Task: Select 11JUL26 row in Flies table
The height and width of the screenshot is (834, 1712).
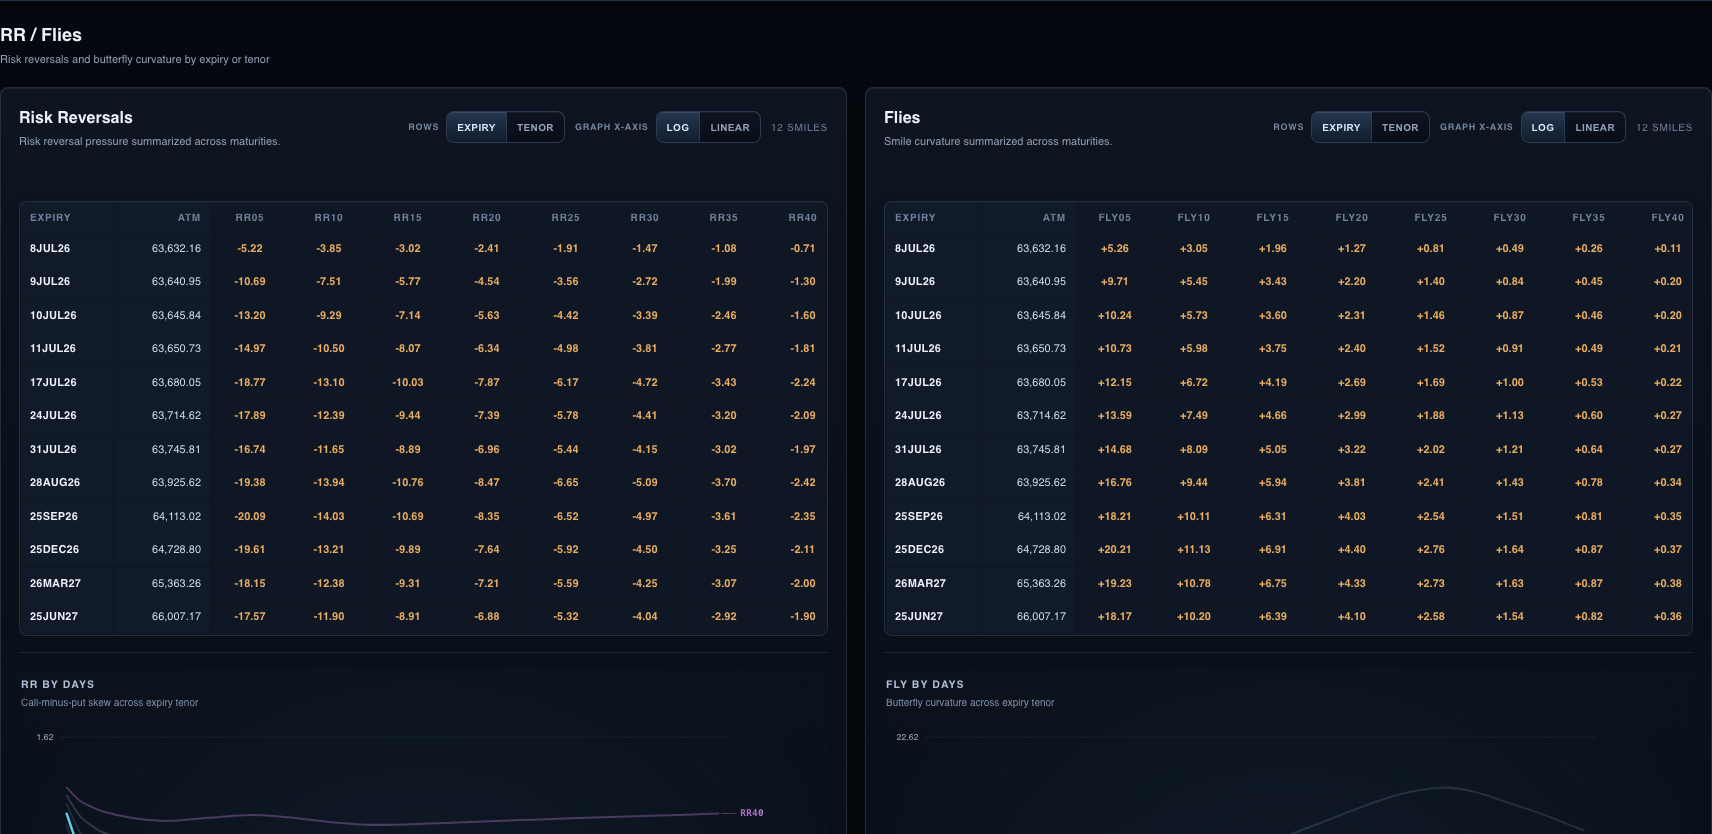Action: [x=1288, y=348]
